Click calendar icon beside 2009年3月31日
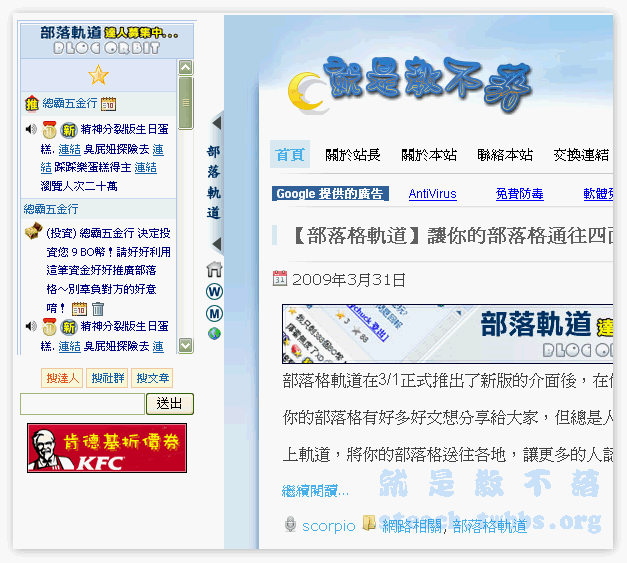This screenshot has width=627, height=563. point(280,278)
